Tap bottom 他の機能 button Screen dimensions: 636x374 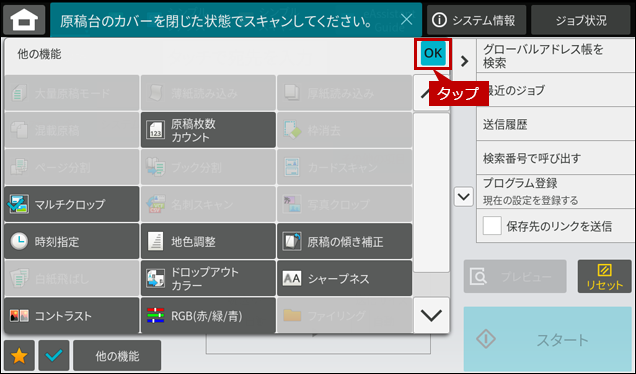[117, 356]
